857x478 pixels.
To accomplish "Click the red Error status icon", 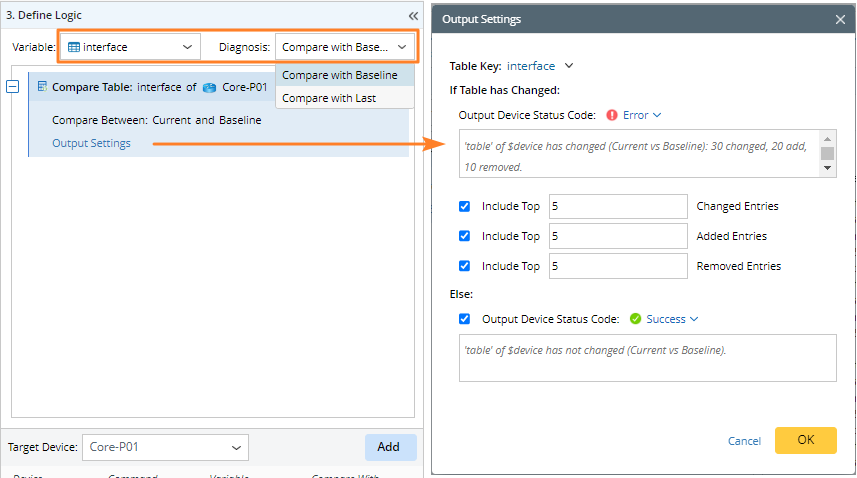I will pyautogui.click(x=612, y=115).
